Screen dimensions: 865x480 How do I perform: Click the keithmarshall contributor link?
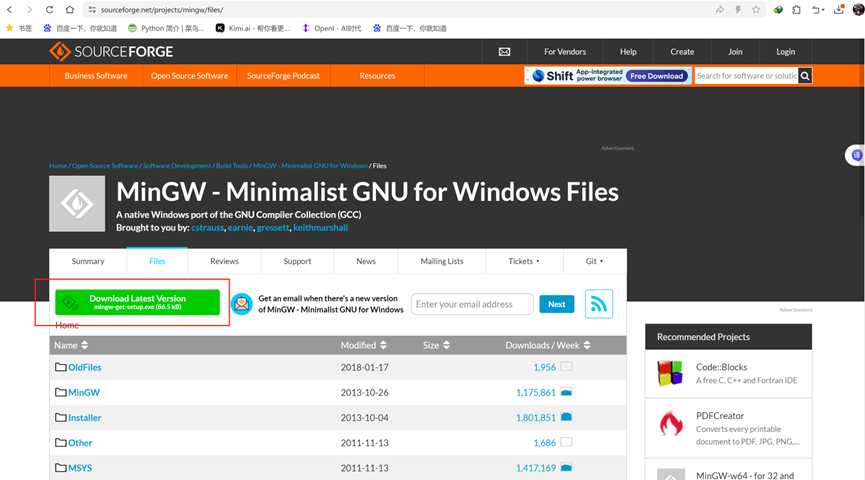(321, 227)
